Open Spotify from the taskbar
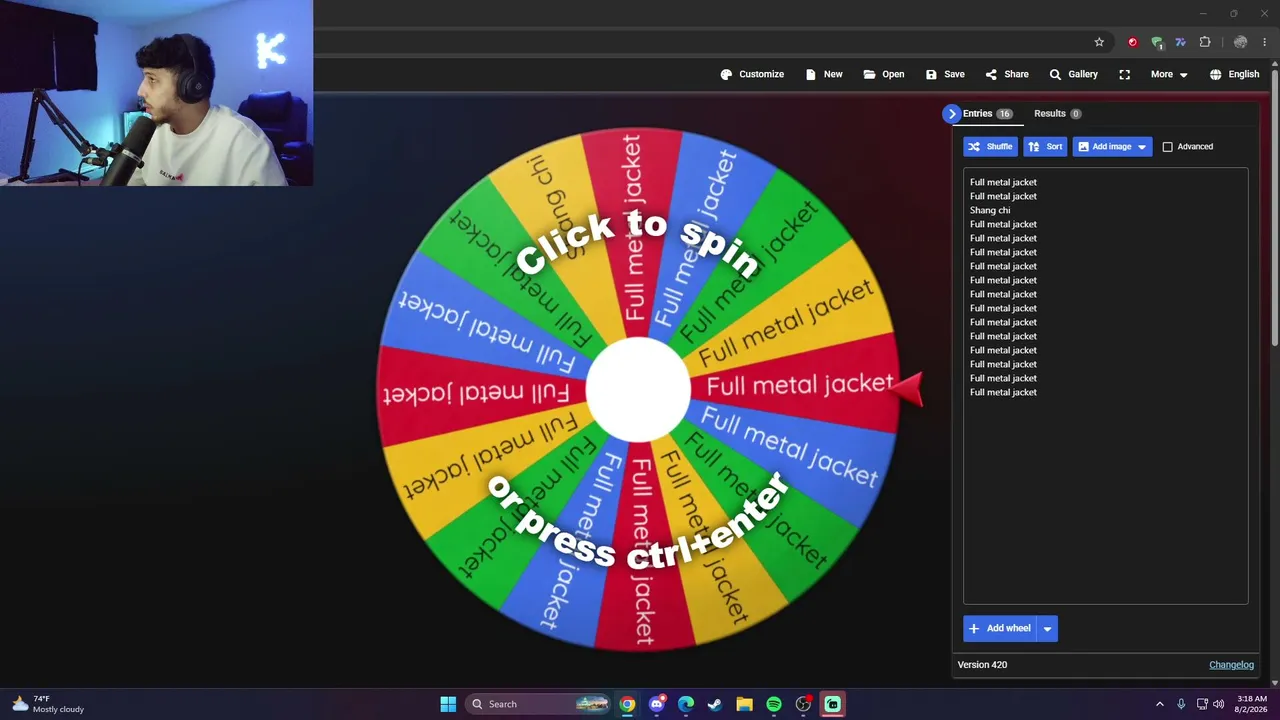The image size is (1280, 720). point(774,704)
